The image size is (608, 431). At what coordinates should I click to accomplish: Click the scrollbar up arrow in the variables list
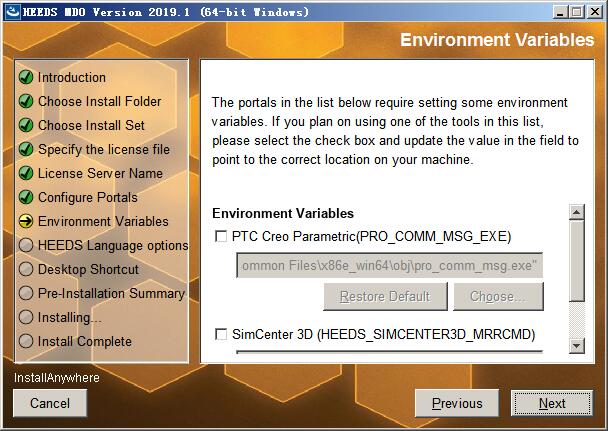pyautogui.click(x=577, y=212)
